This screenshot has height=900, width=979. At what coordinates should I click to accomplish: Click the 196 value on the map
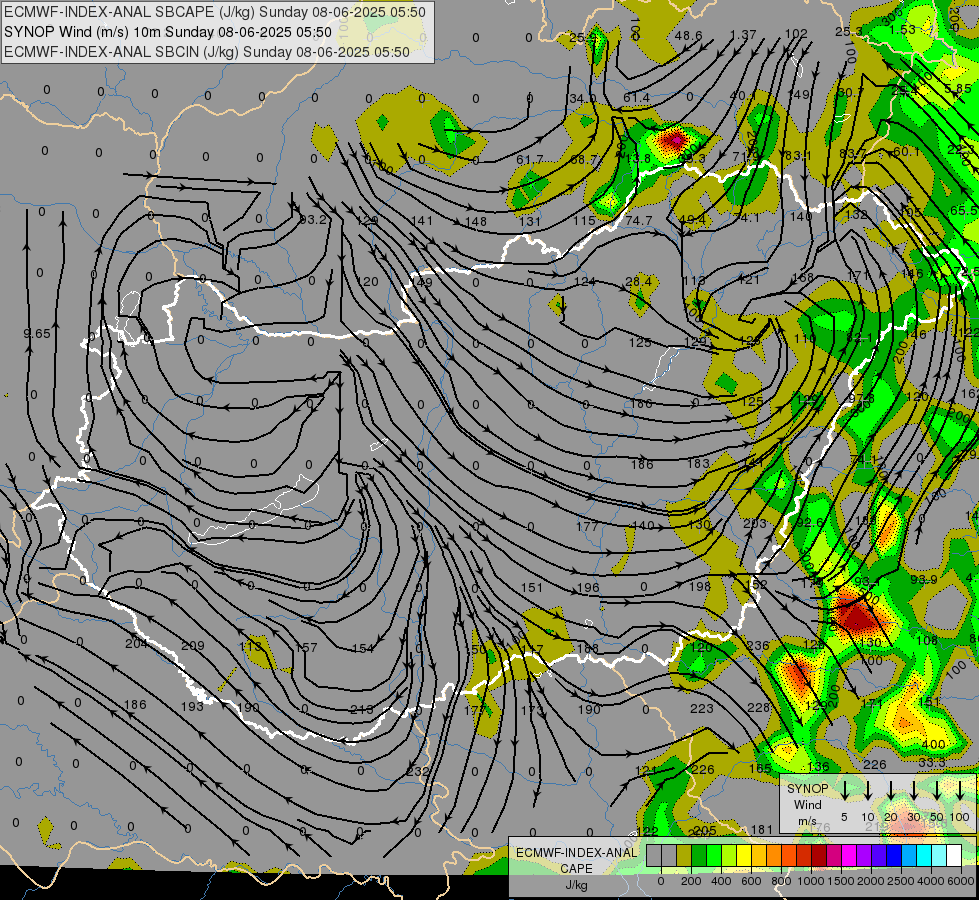click(588, 587)
